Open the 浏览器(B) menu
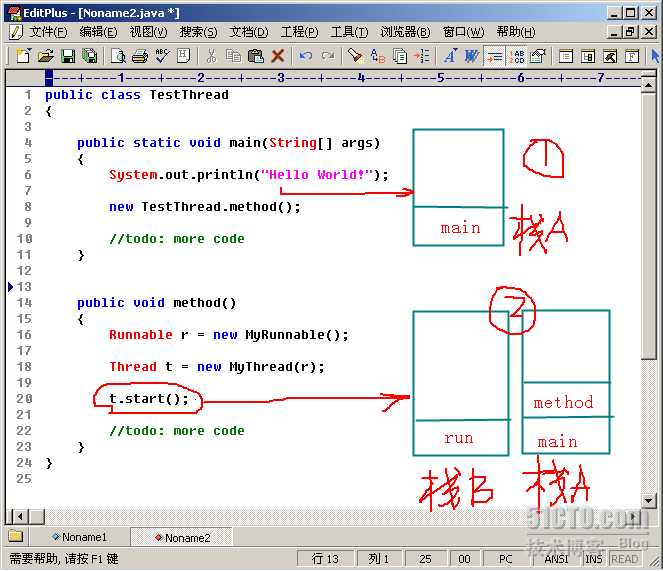Screen dimensions: 663x571 (x=405, y=32)
